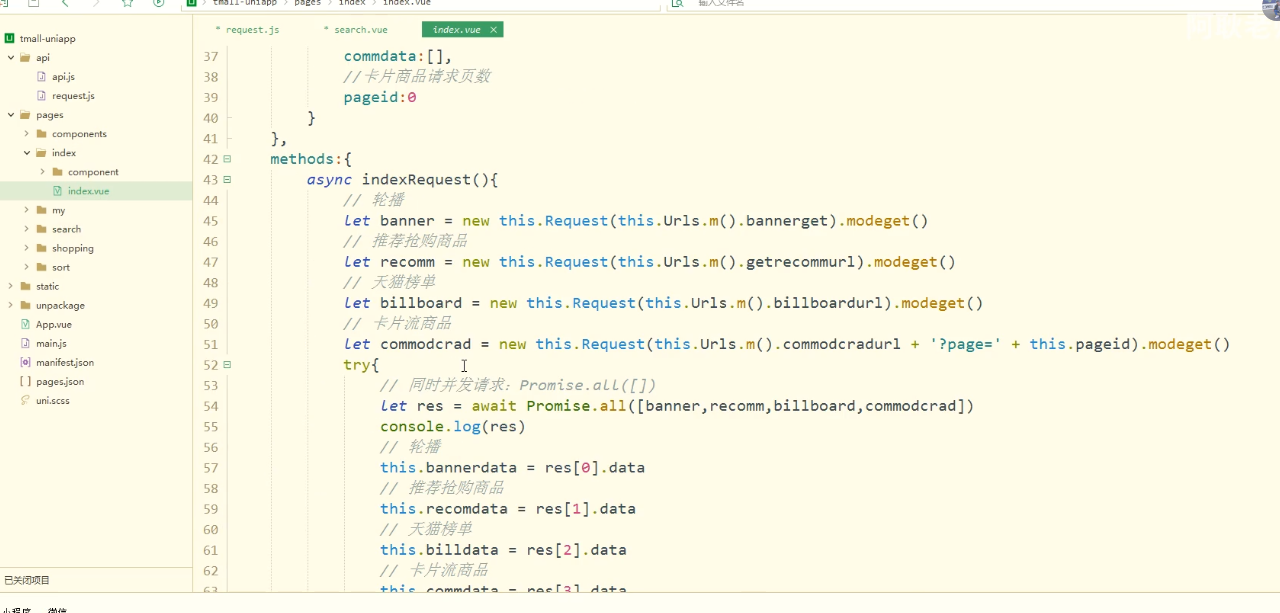Expand the search folder
Image resolution: width=1280 pixels, height=613 pixels.
(x=27, y=229)
